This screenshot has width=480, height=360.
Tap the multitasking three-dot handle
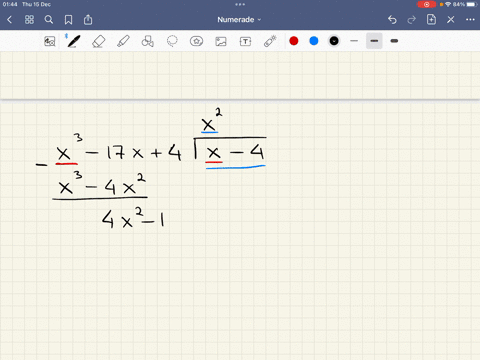point(240,4)
